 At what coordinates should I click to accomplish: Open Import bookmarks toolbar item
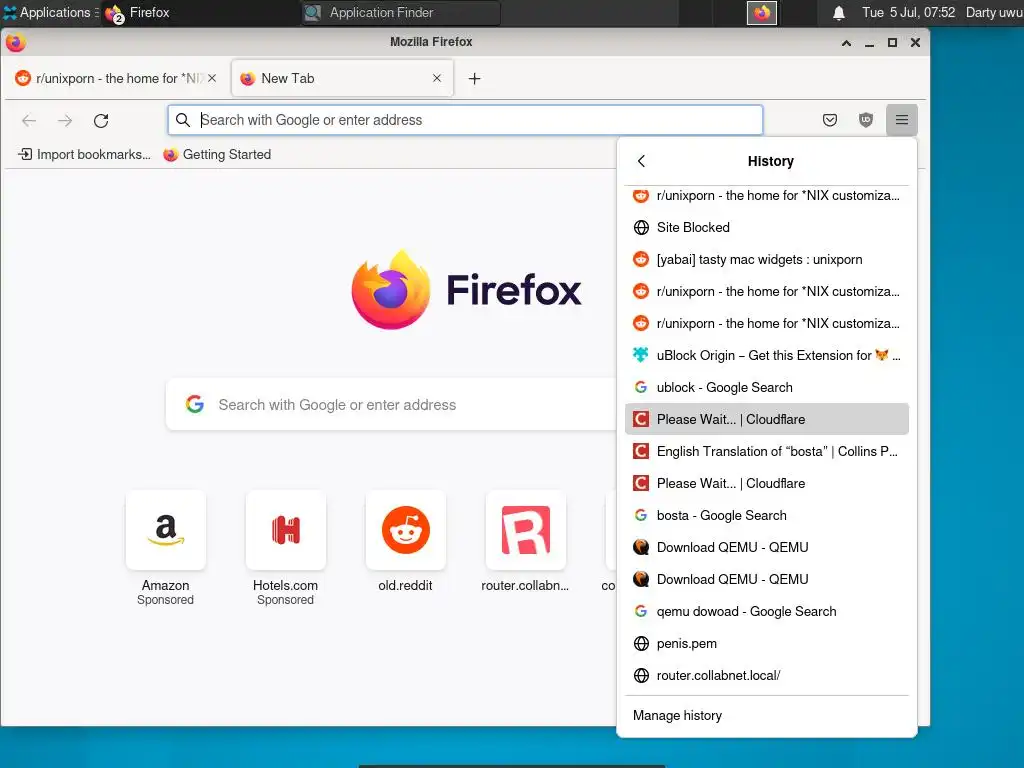click(84, 155)
